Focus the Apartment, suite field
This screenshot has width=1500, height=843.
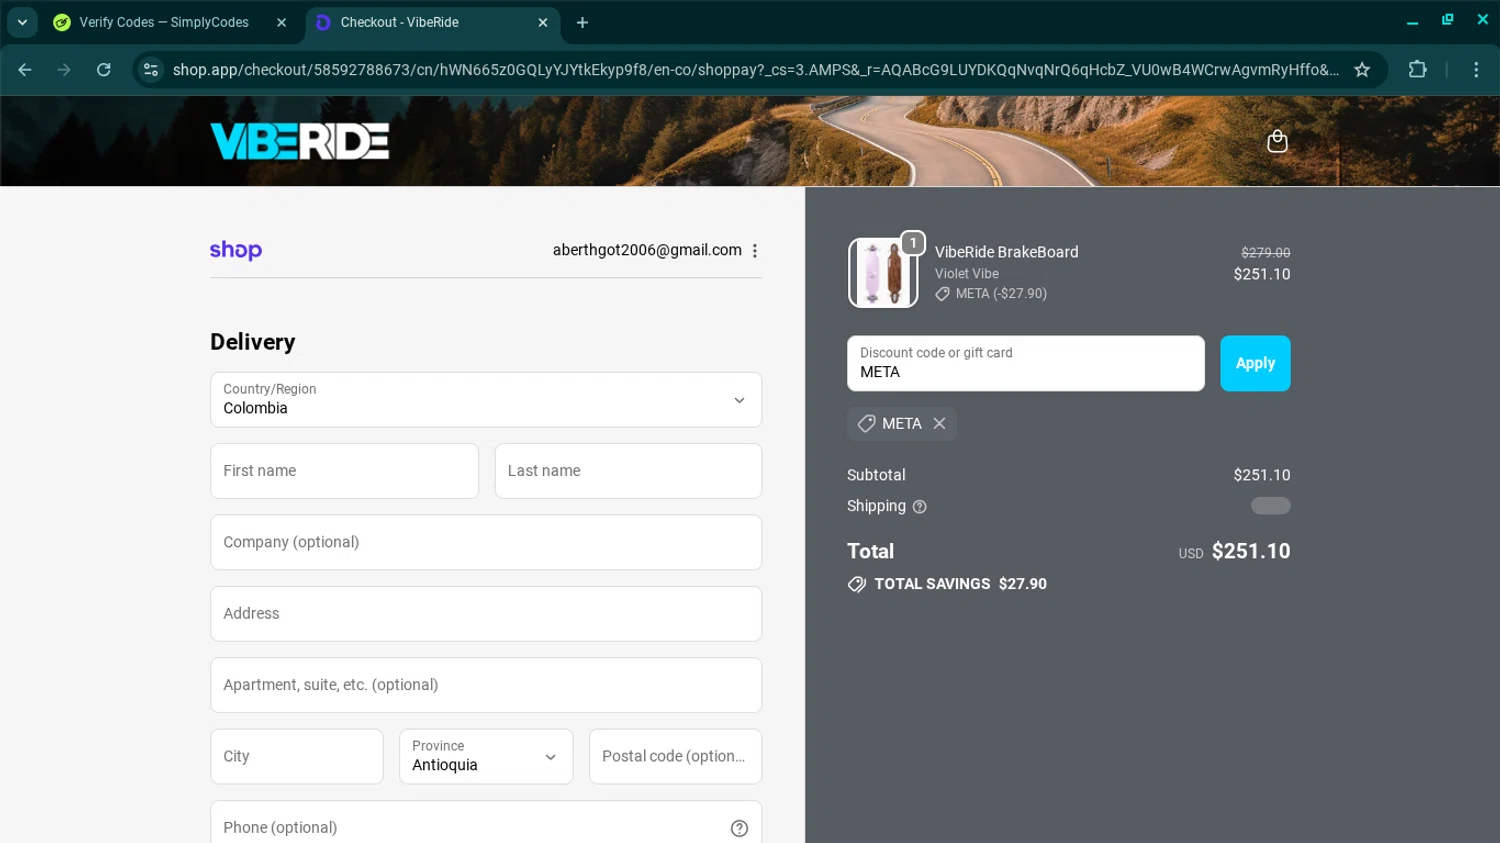[486, 685]
